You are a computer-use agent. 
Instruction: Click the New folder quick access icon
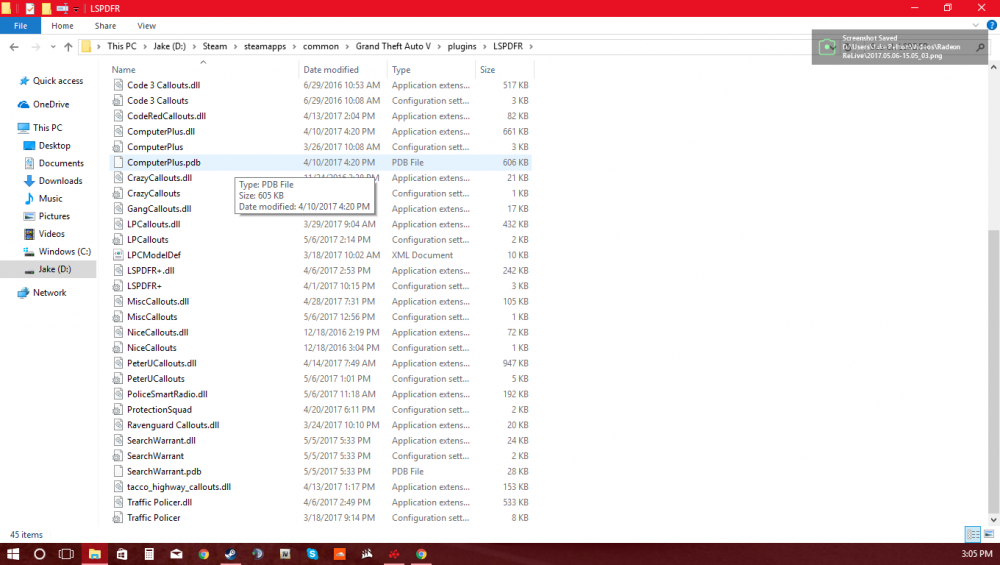pyautogui.click(x=46, y=8)
